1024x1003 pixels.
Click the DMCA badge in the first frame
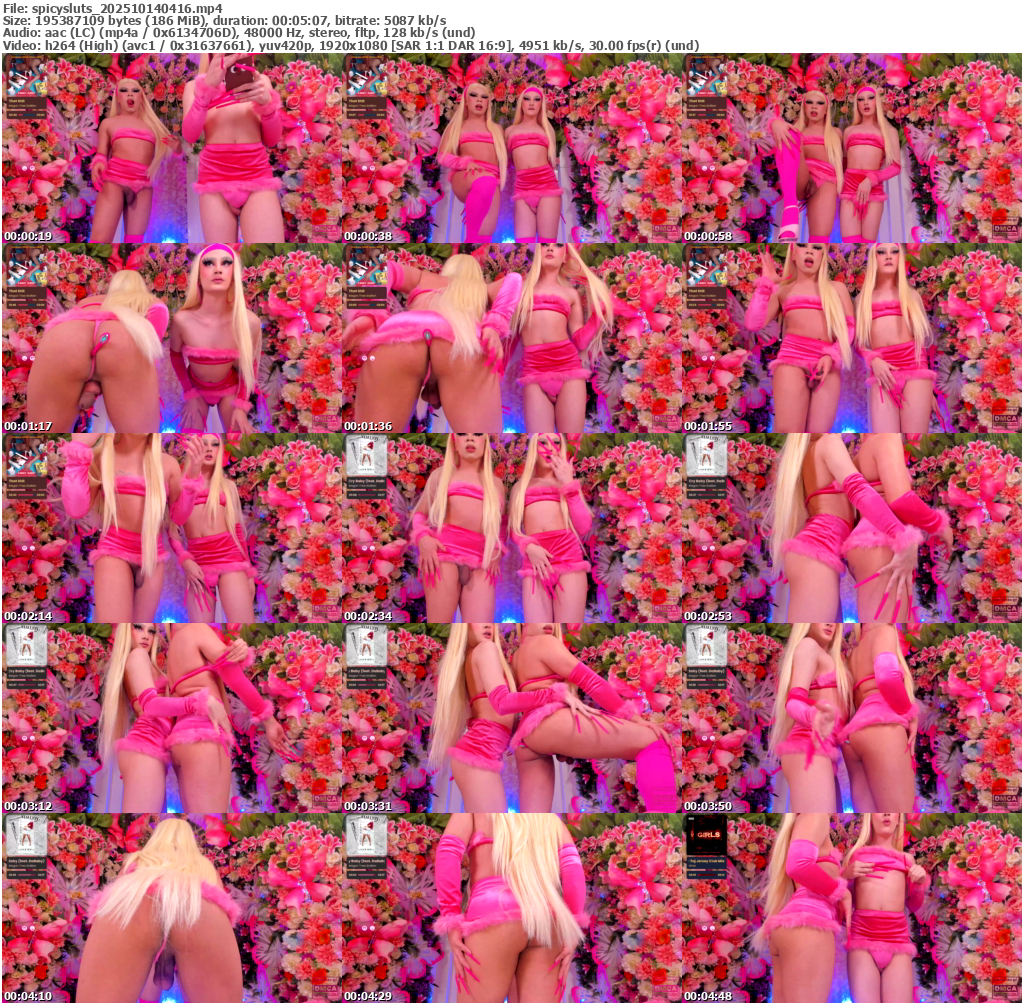click(x=325, y=230)
